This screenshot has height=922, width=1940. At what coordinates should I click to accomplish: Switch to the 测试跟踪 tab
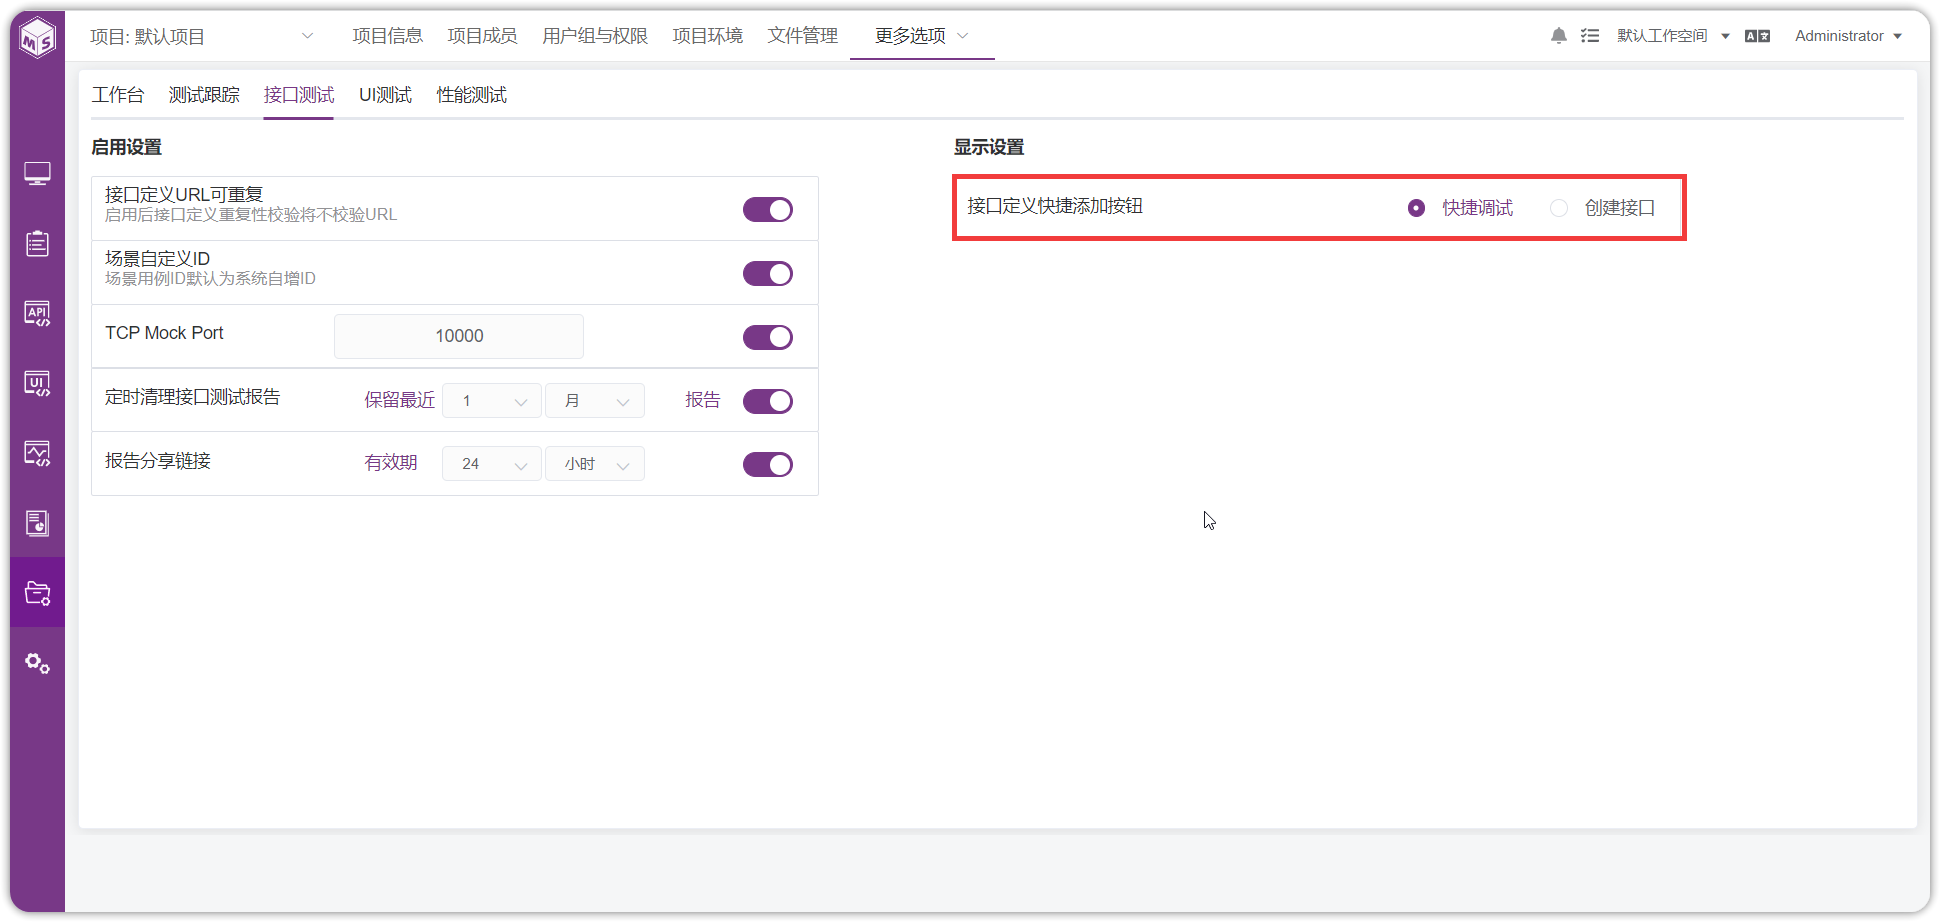[x=204, y=95]
